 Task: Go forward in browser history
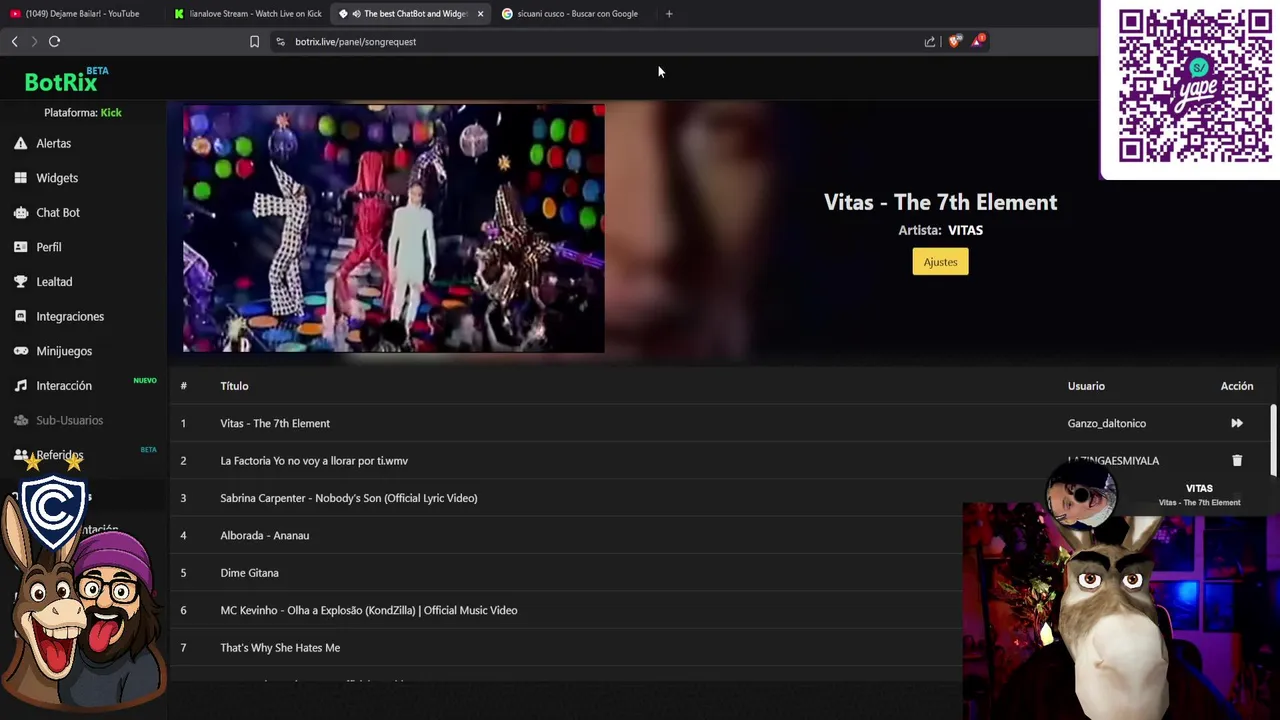click(34, 41)
